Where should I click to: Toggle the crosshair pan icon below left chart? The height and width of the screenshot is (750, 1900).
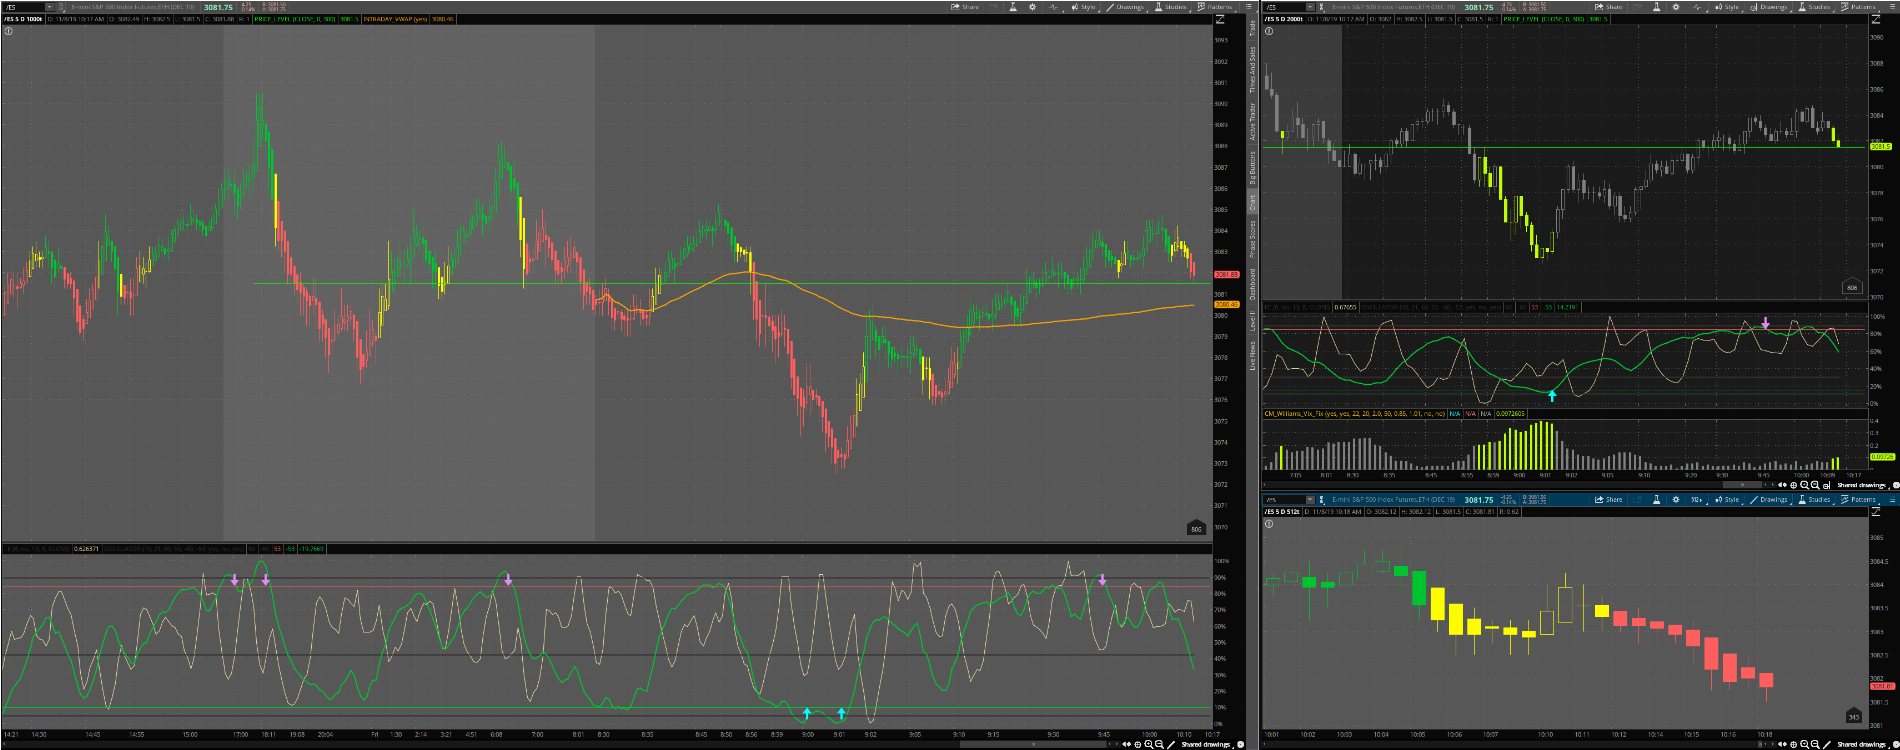pyautogui.click(x=1137, y=744)
